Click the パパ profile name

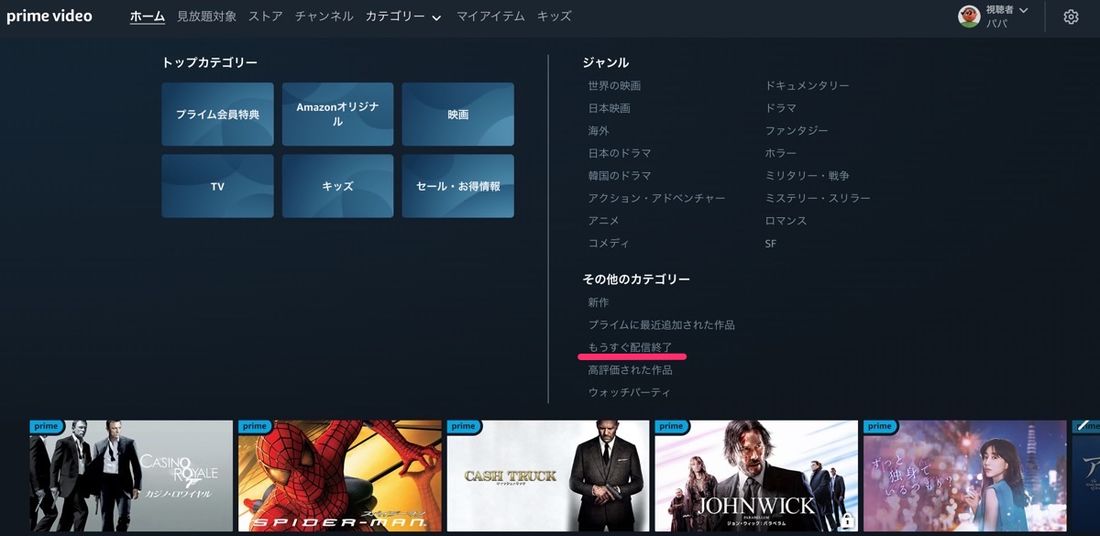(996, 23)
